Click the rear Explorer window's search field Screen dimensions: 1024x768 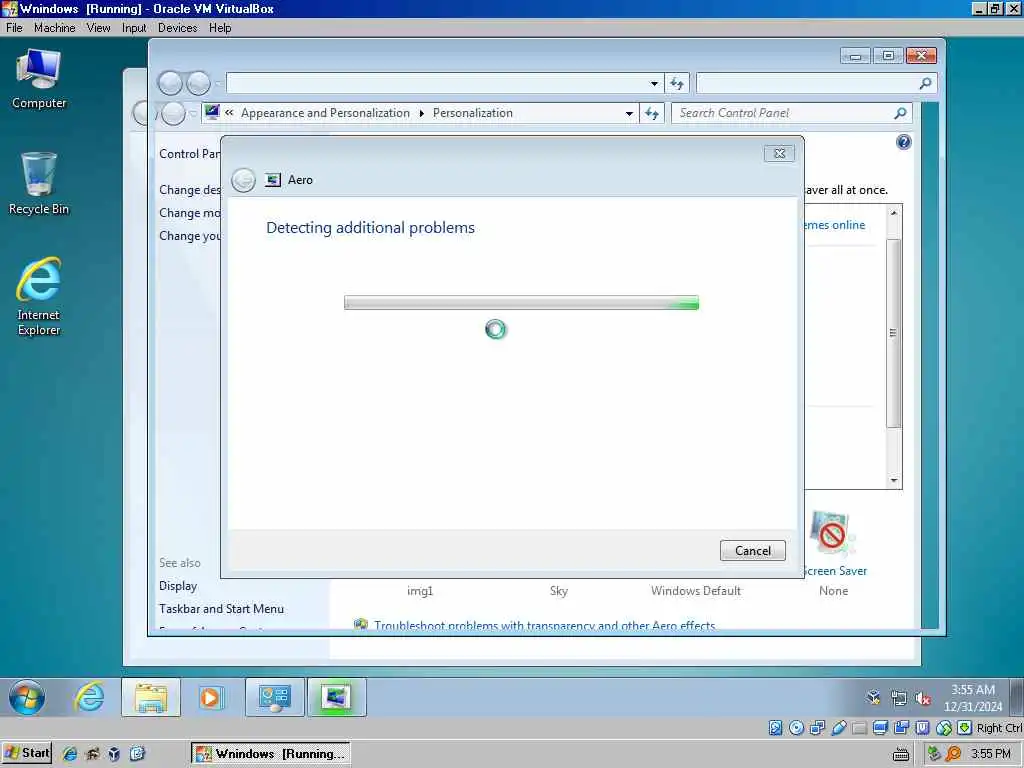[807, 83]
